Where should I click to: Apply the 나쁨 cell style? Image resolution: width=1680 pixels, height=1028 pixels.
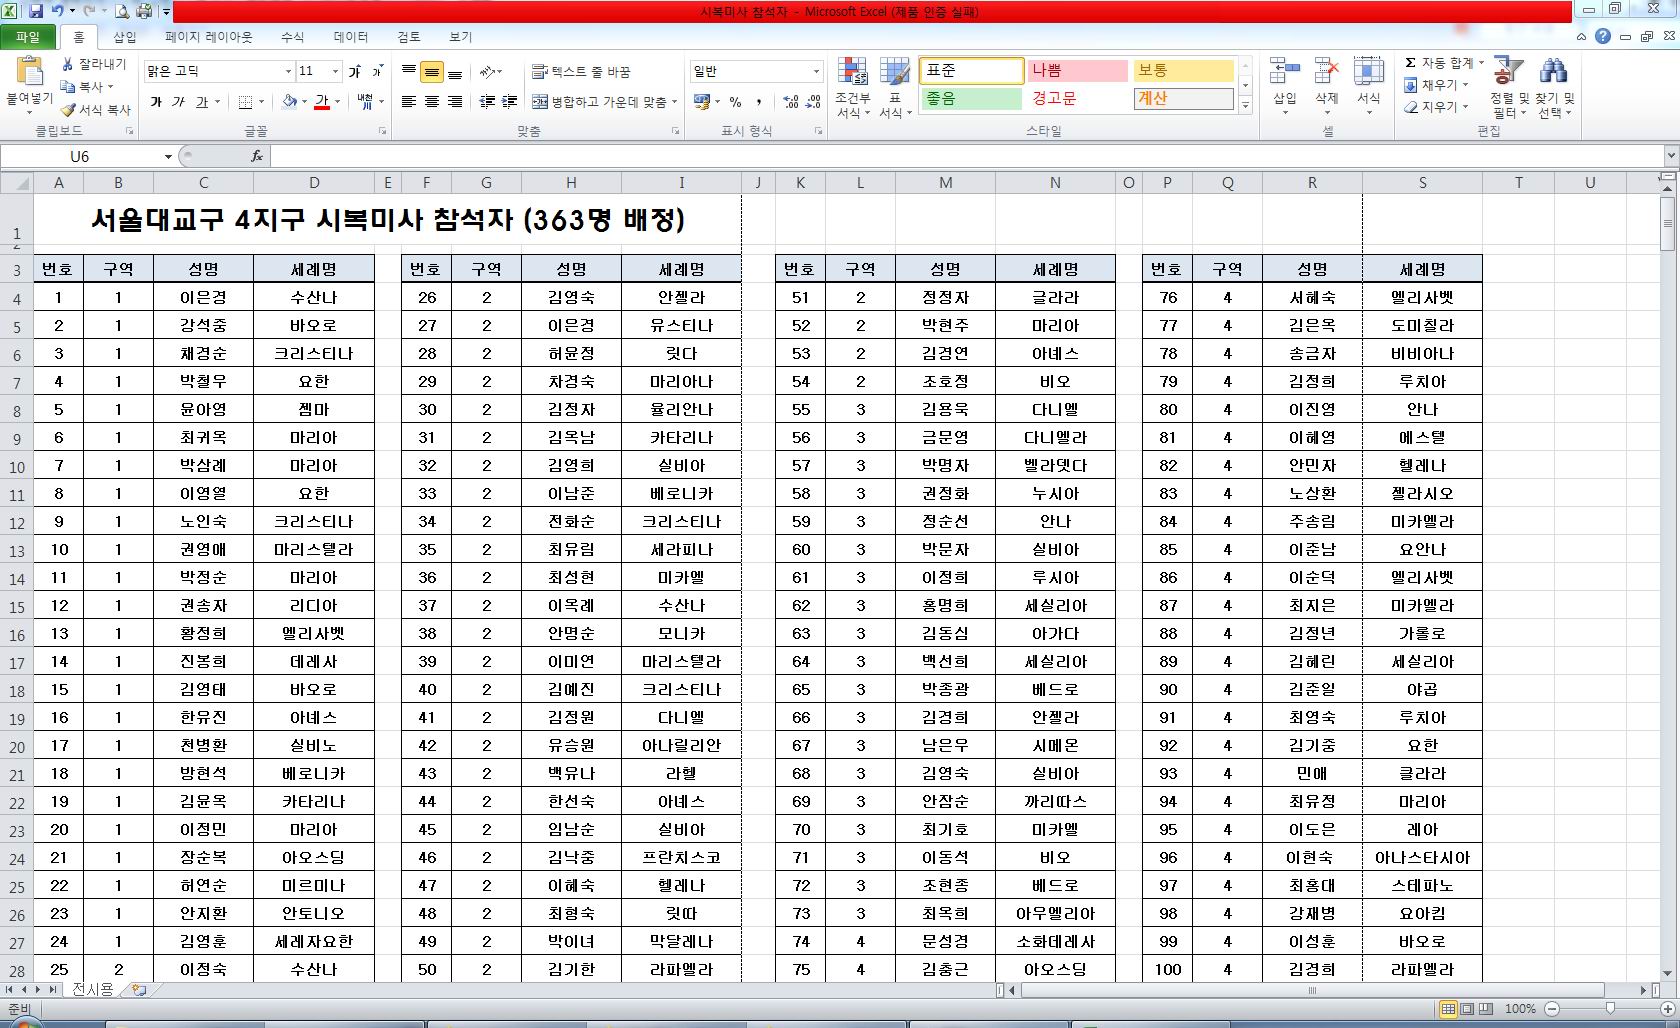(1077, 71)
